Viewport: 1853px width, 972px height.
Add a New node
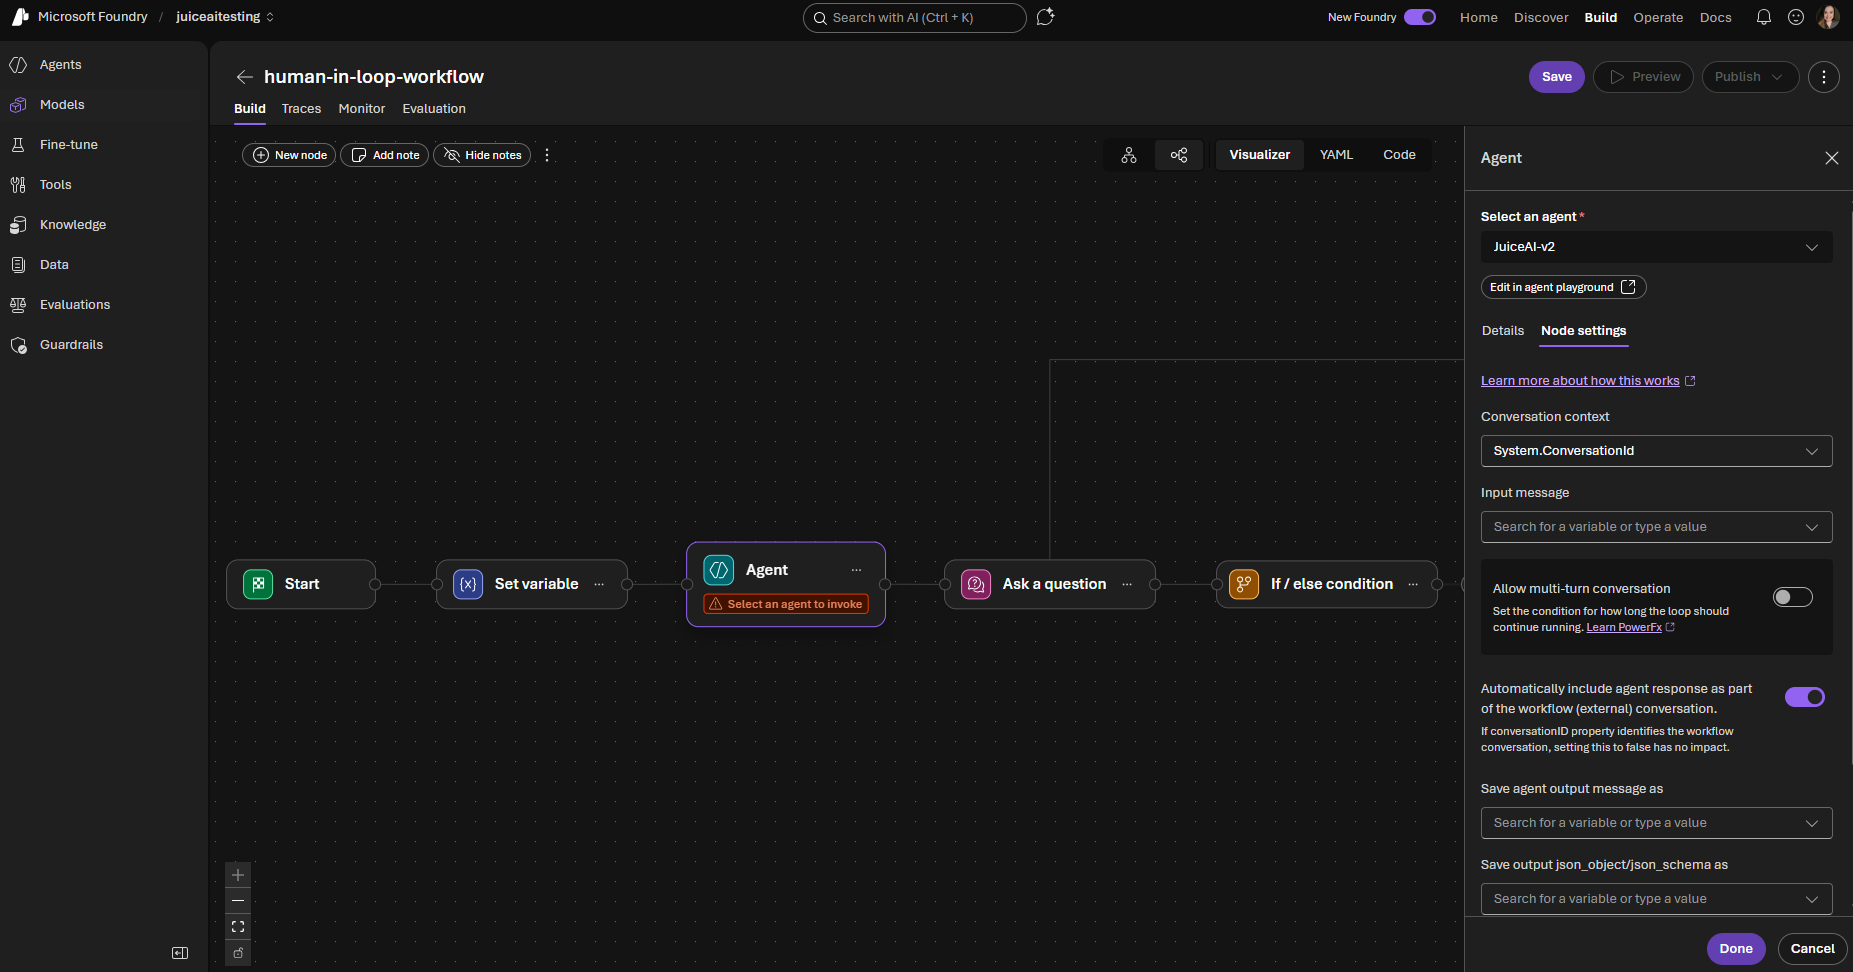pos(290,155)
